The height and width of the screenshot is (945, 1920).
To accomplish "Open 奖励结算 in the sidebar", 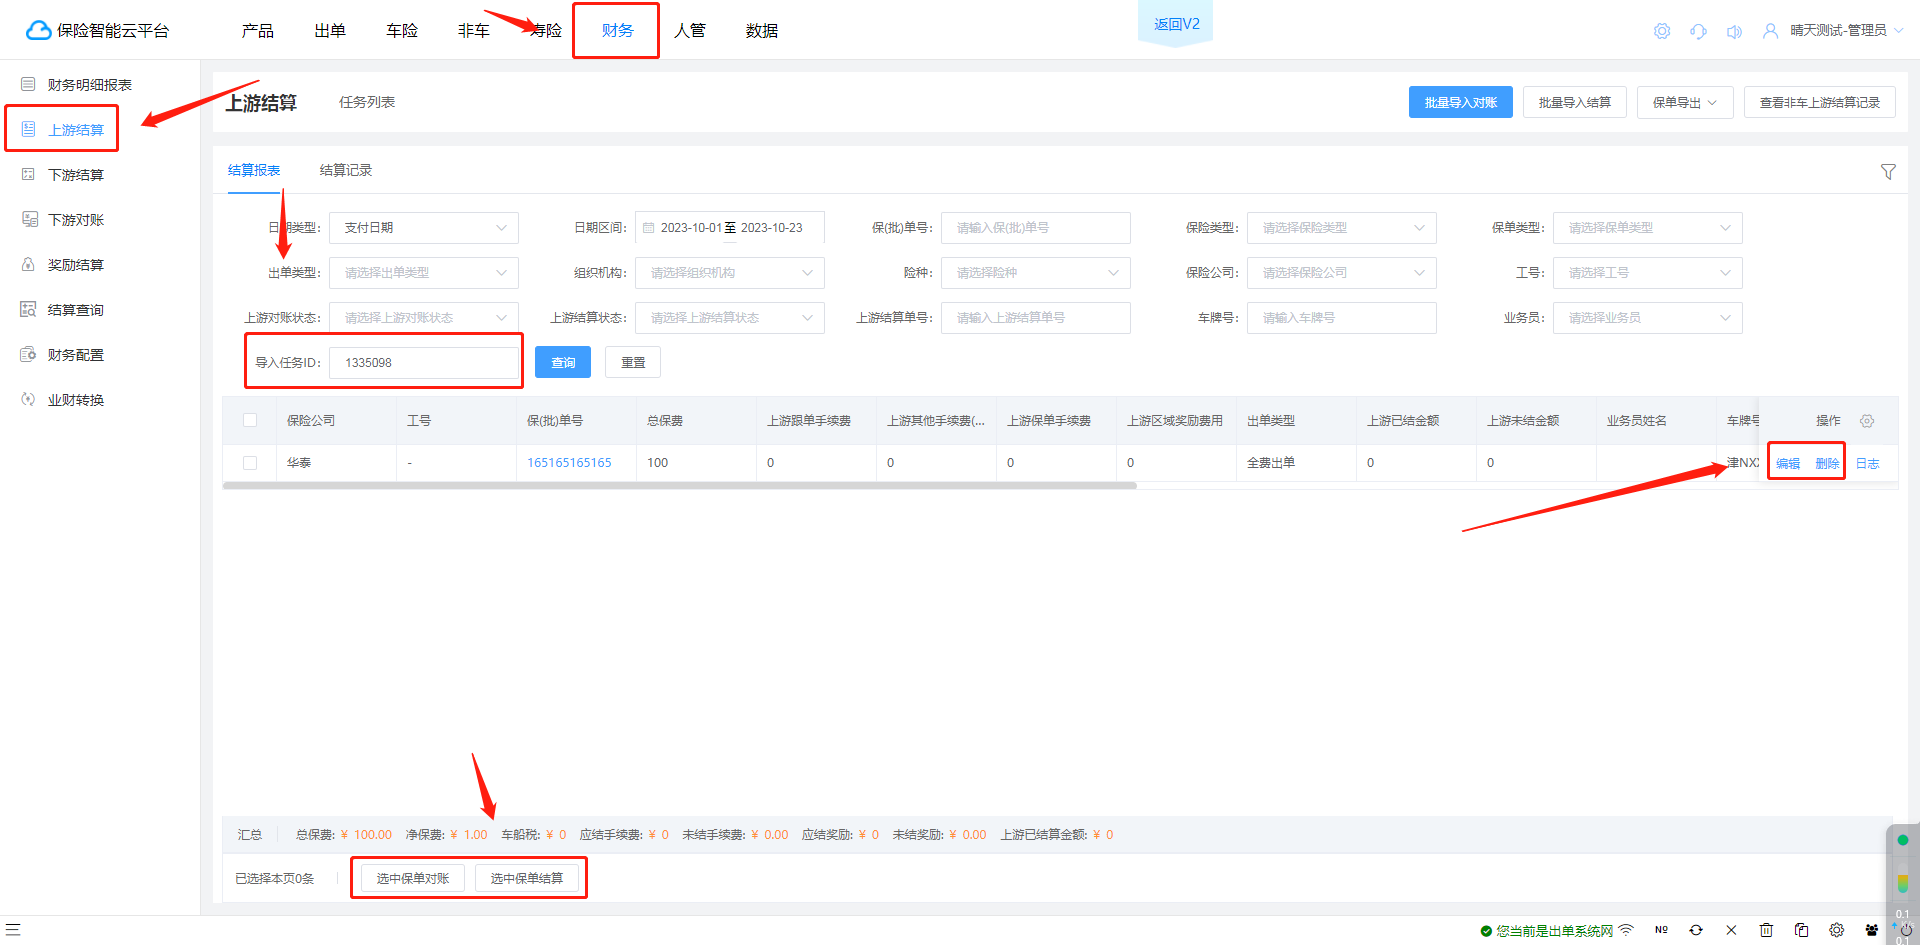I will click(x=75, y=265).
